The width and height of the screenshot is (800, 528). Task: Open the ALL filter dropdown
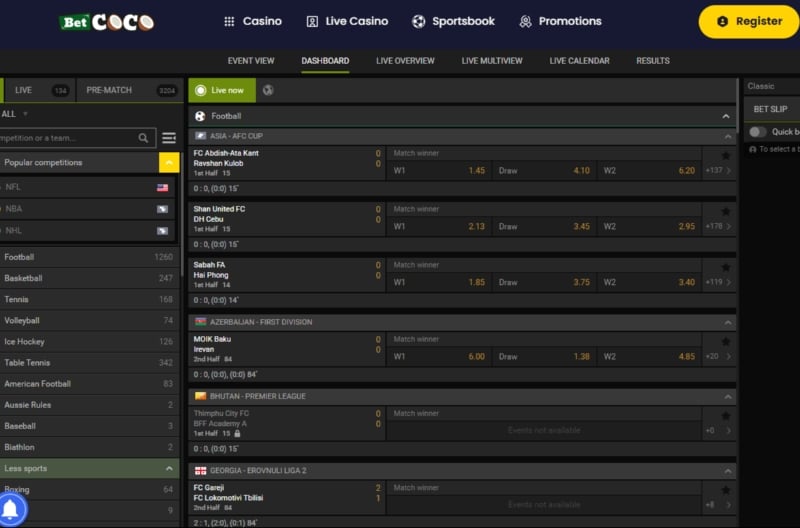14,114
